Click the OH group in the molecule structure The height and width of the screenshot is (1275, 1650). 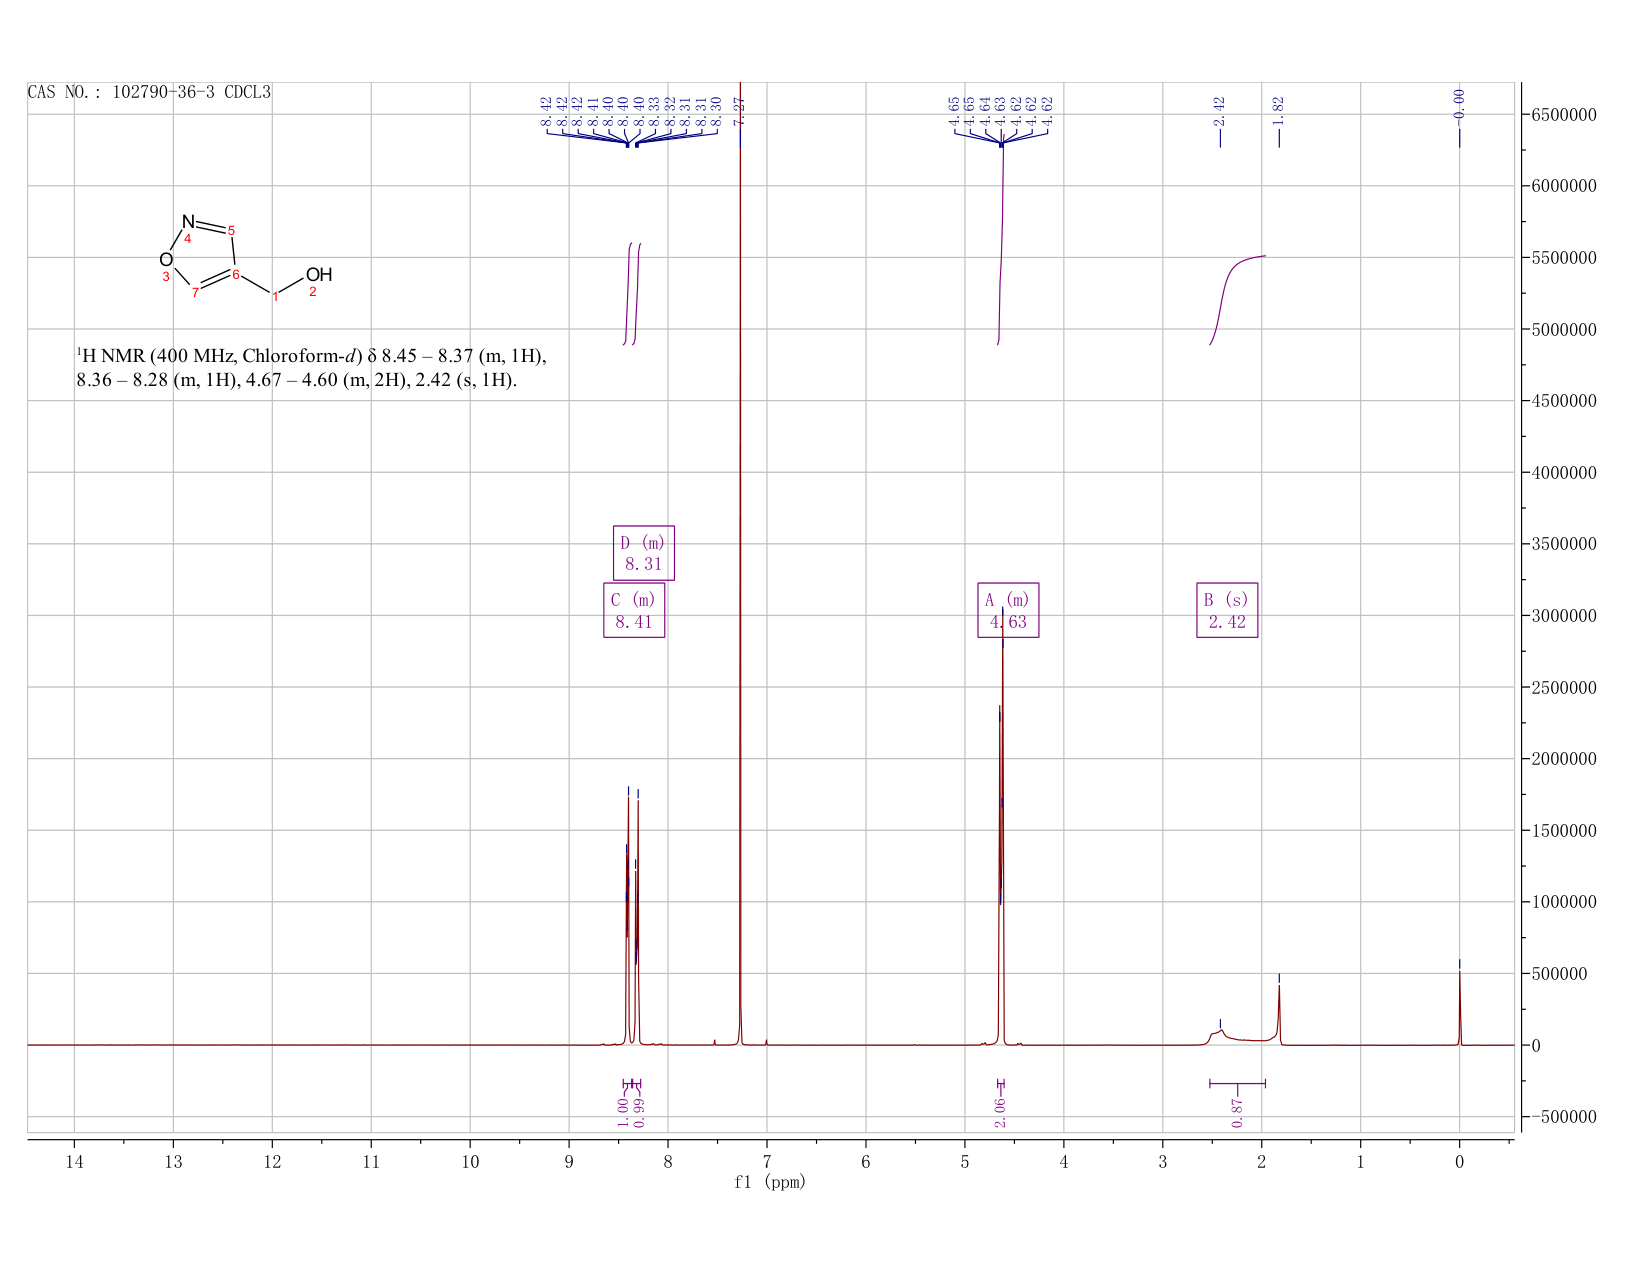point(319,275)
